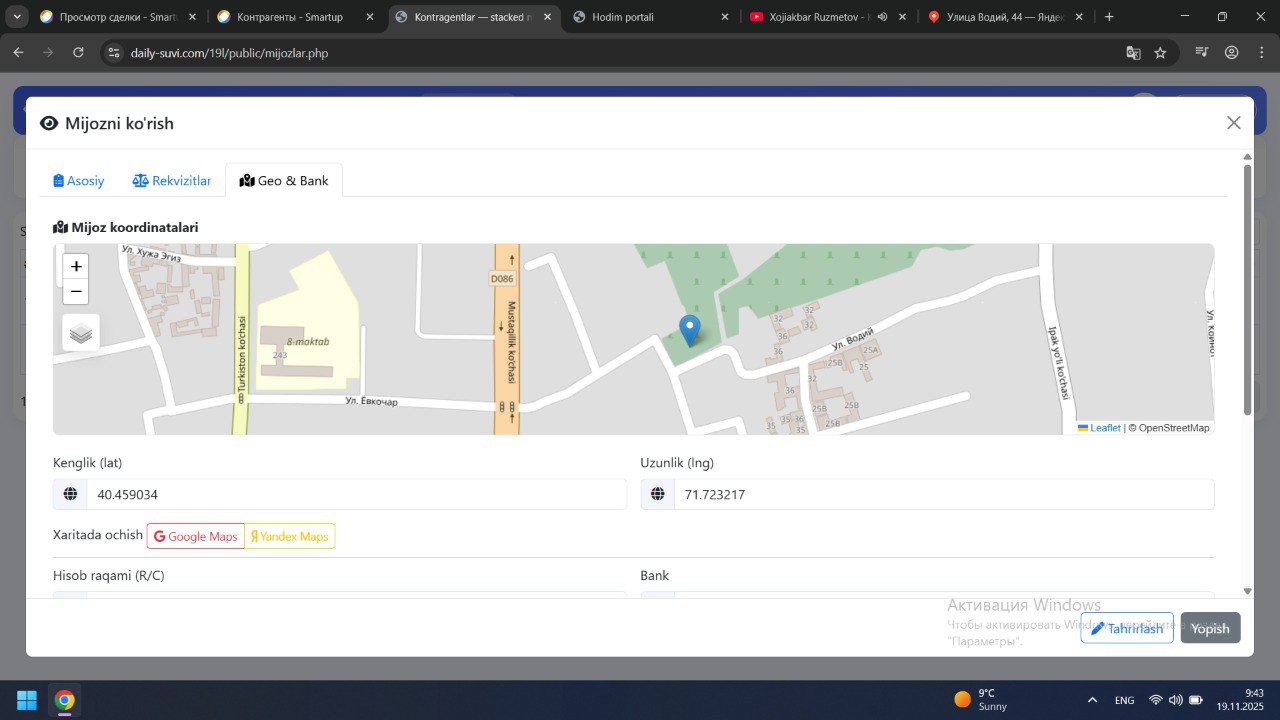Image resolution: width=1280 pixels, height=720 pixels.
Task: Open the Leaflet attribution link
Action: 1104,428
